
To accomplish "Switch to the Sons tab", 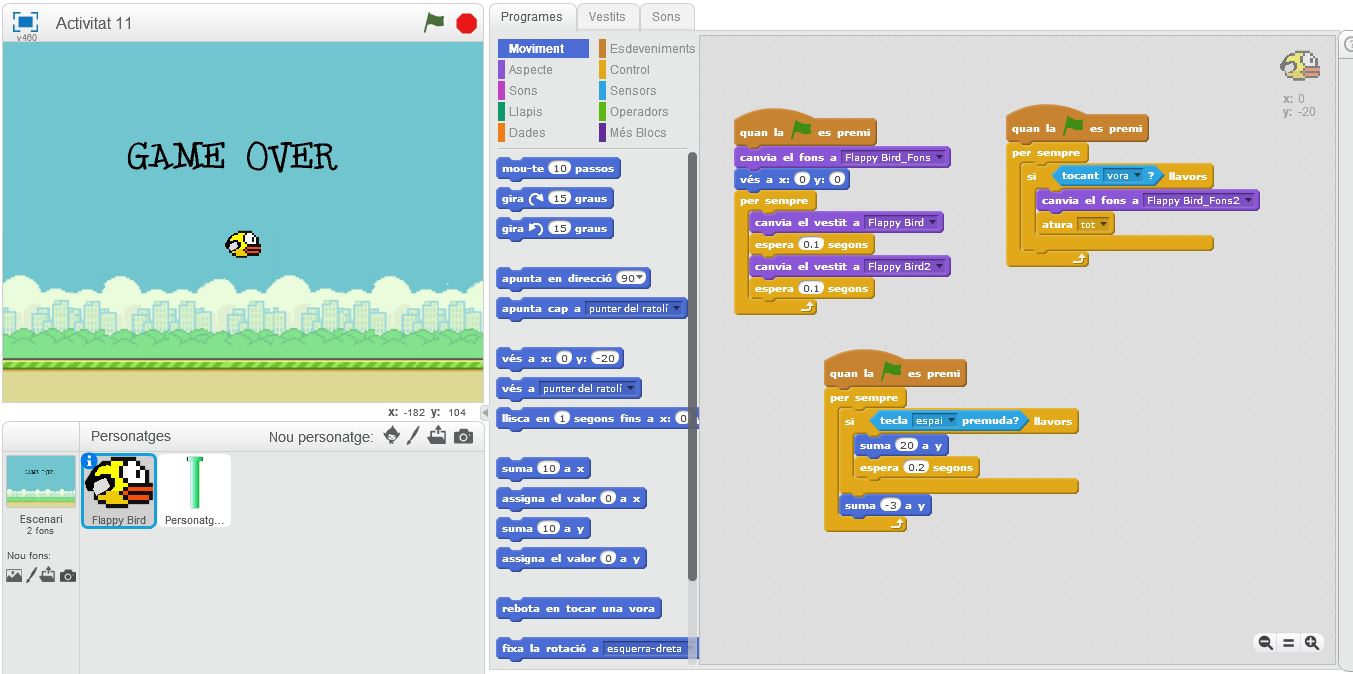I will [666, 17].
